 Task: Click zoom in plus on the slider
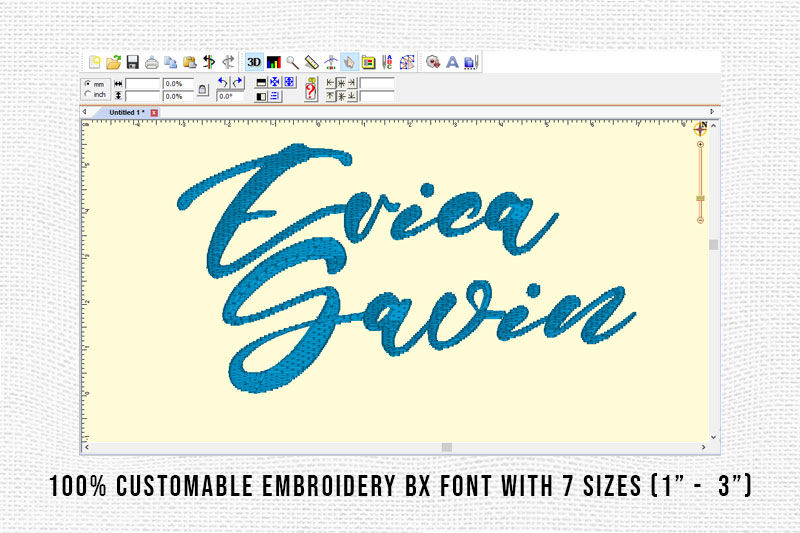(x=701, y=145)
